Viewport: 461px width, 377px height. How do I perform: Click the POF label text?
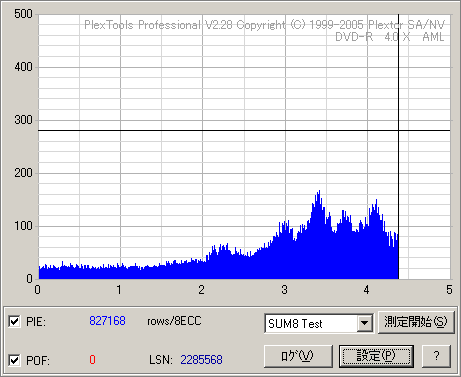[38, 361]
